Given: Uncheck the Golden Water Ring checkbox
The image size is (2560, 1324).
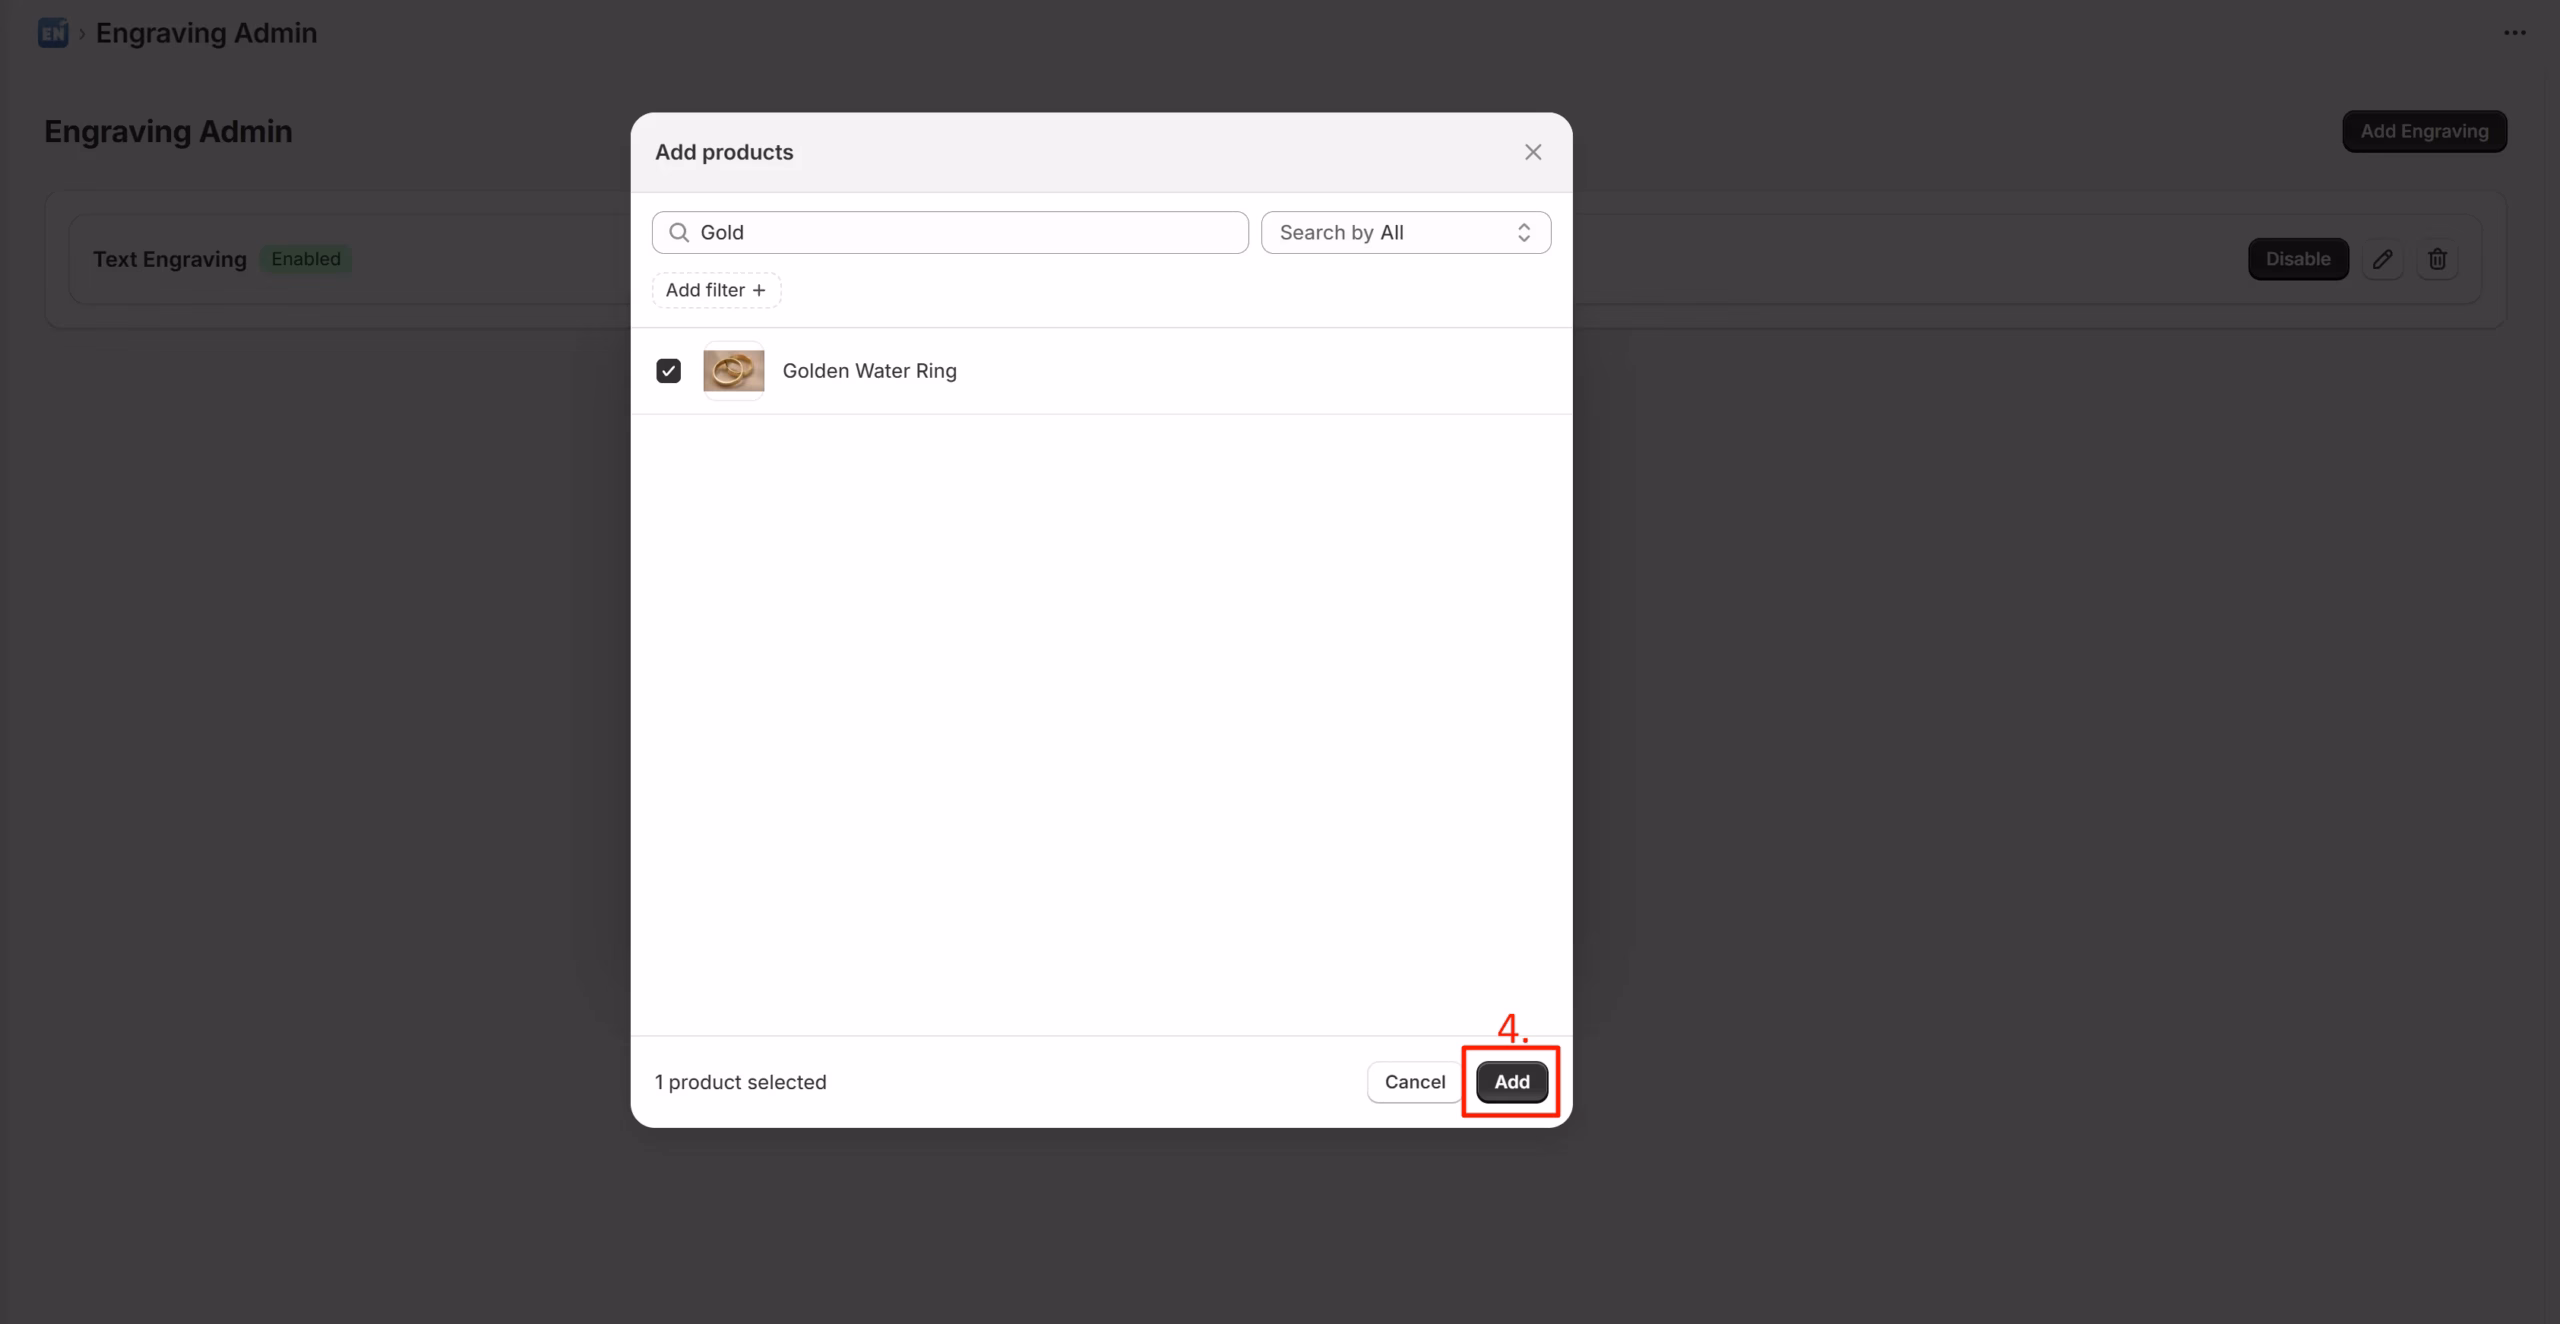Looking at the screenshot, I should point(668,371).
